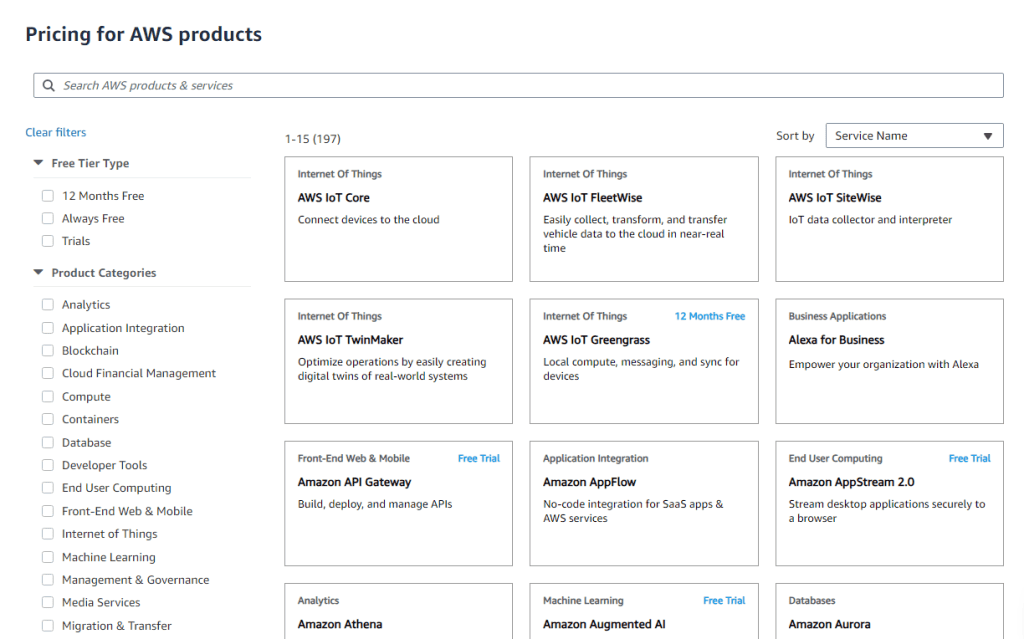Check the Compute category
The image size is (1024, 639).
48,397
